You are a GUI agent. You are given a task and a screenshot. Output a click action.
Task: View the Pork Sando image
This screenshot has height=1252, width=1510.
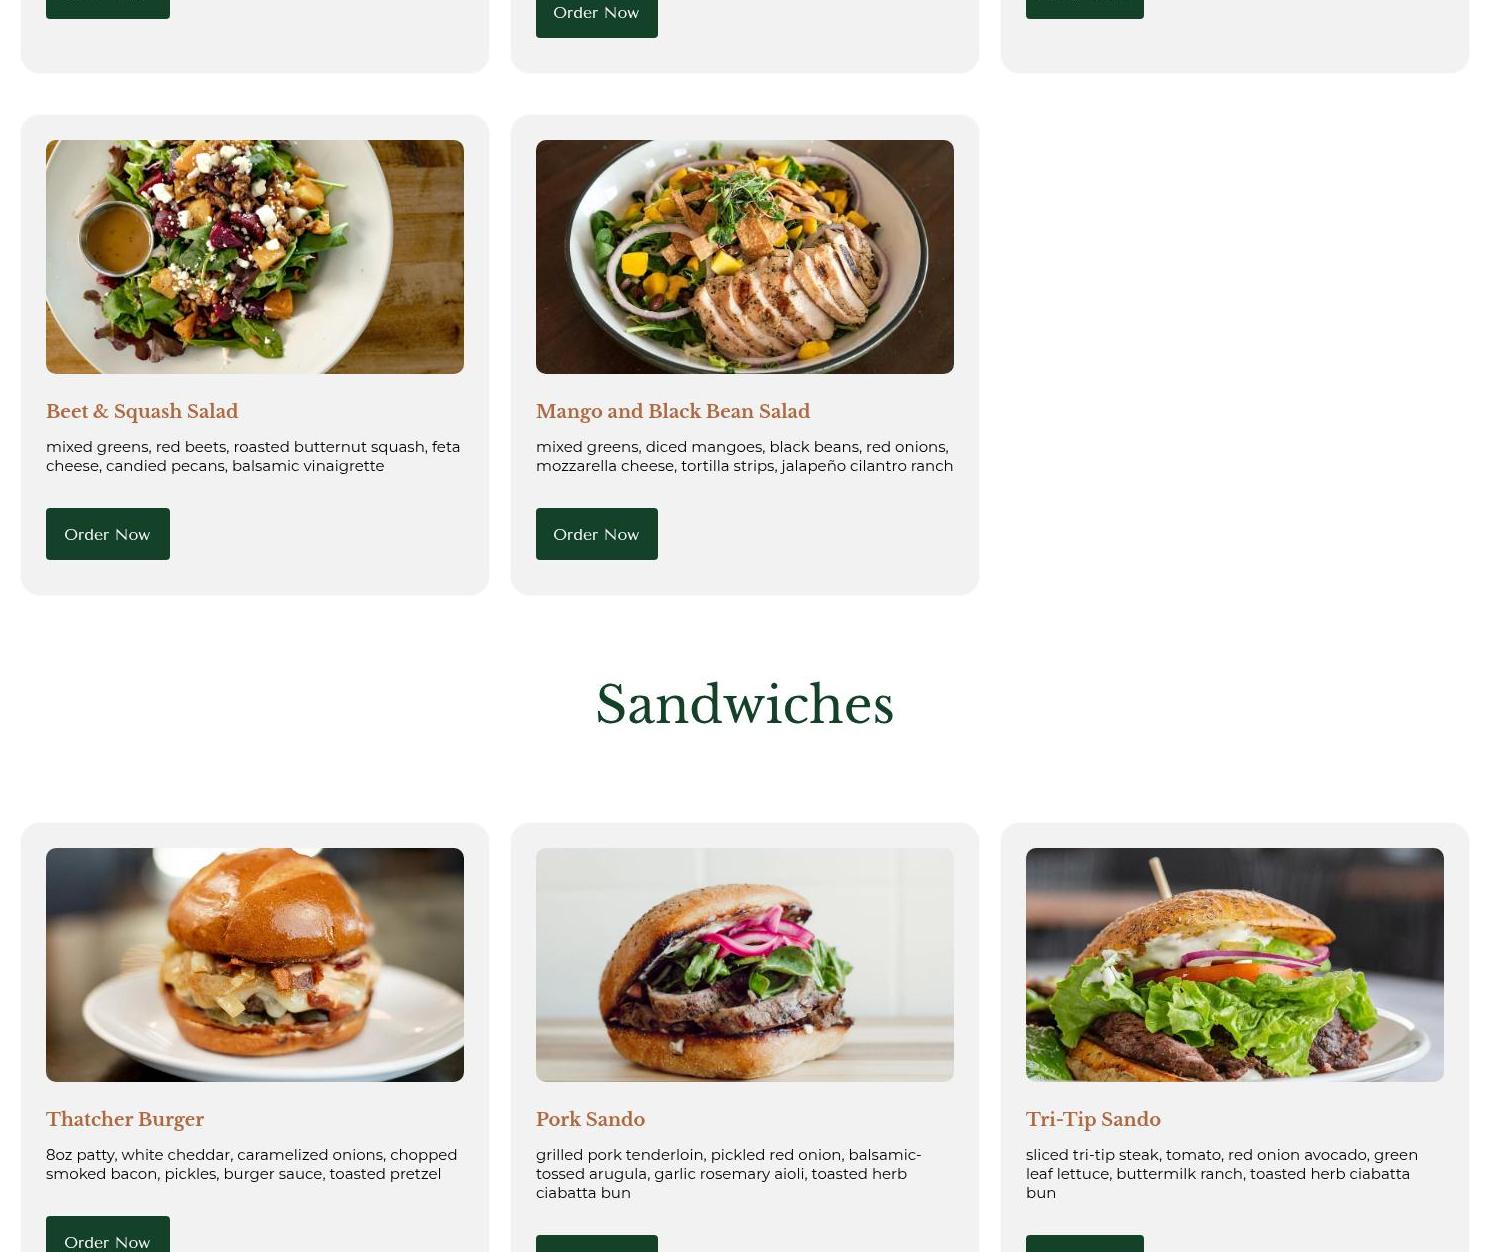745,965
